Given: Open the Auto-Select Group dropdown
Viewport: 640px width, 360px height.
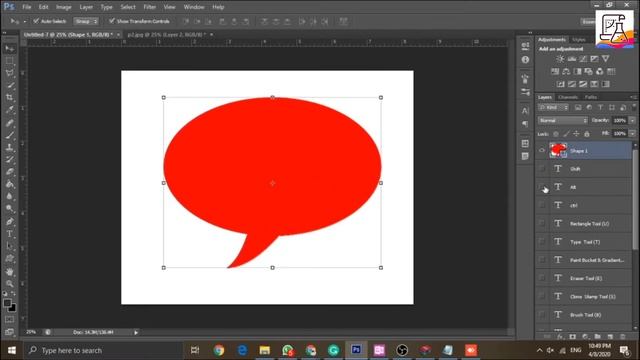Looking at the screenshot, I should click(x=86, y=21).
